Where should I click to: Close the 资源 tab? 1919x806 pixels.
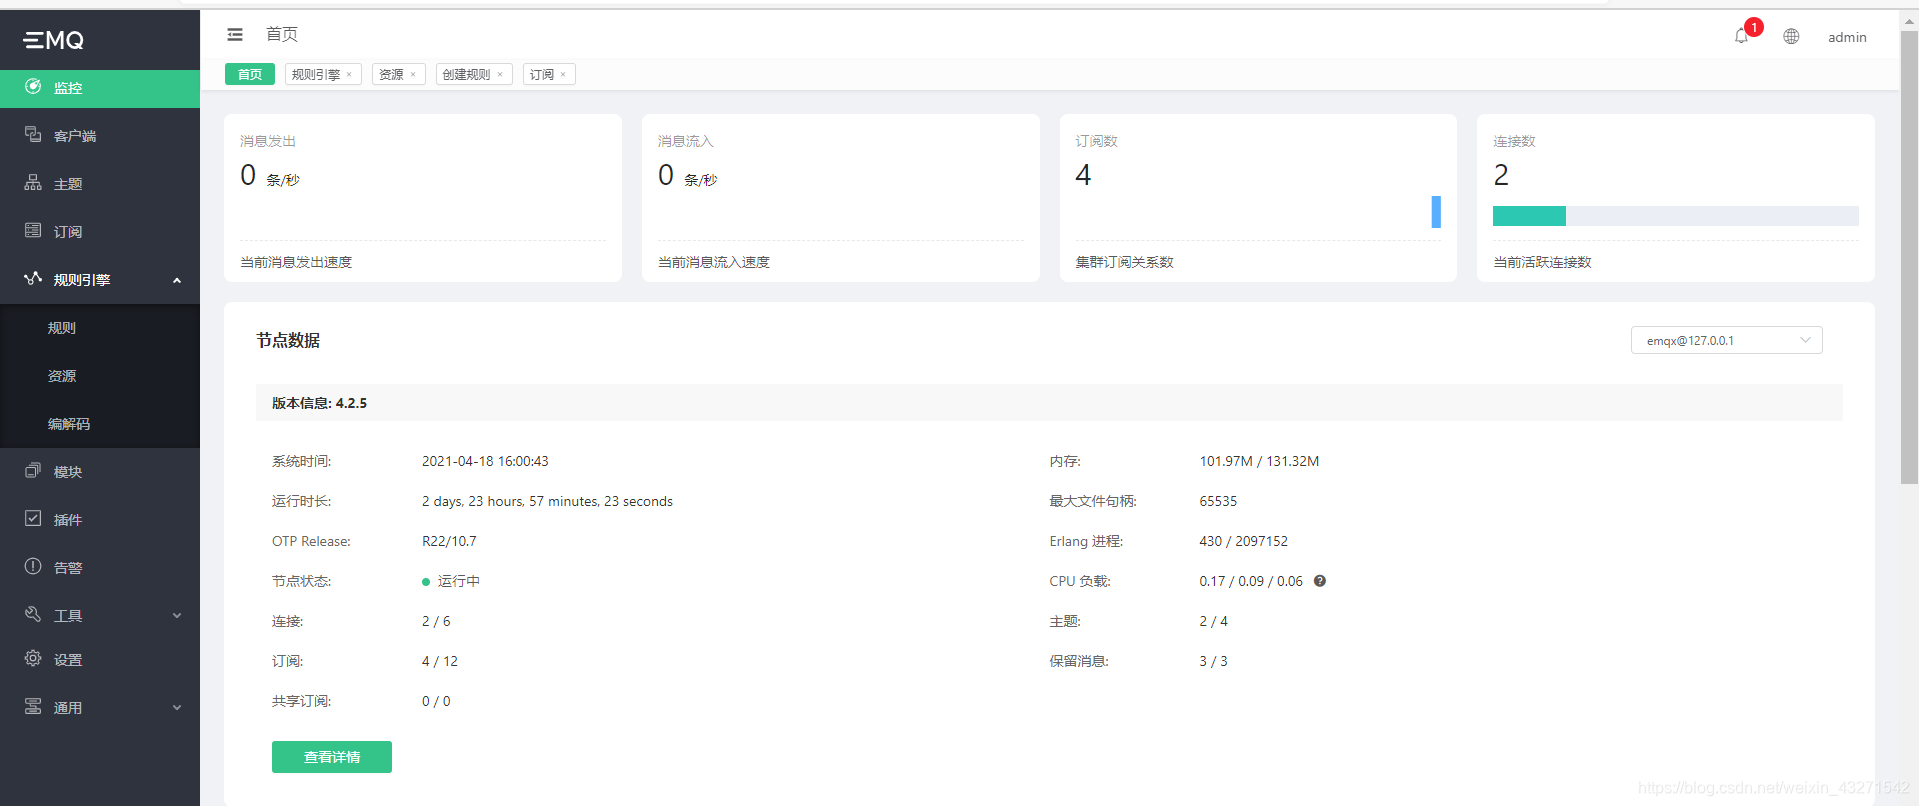point(413,75)
